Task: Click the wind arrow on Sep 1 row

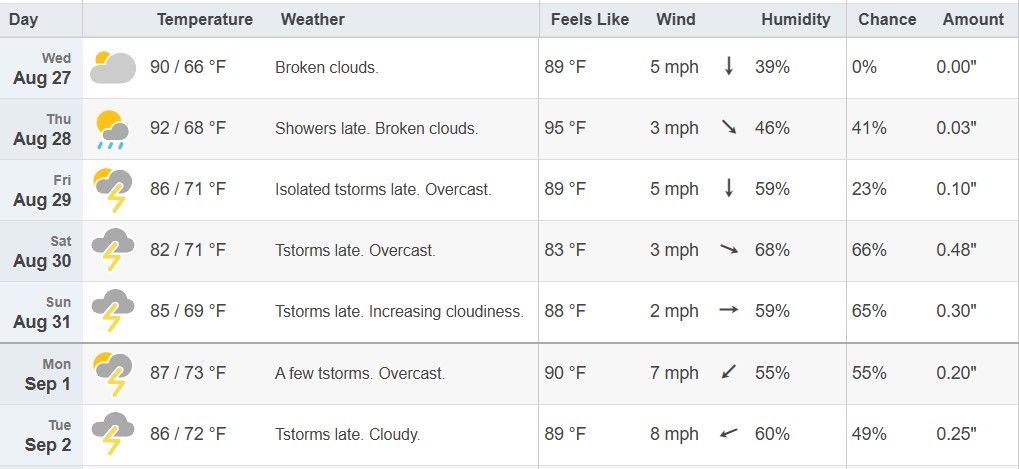Action: (729, 372)
